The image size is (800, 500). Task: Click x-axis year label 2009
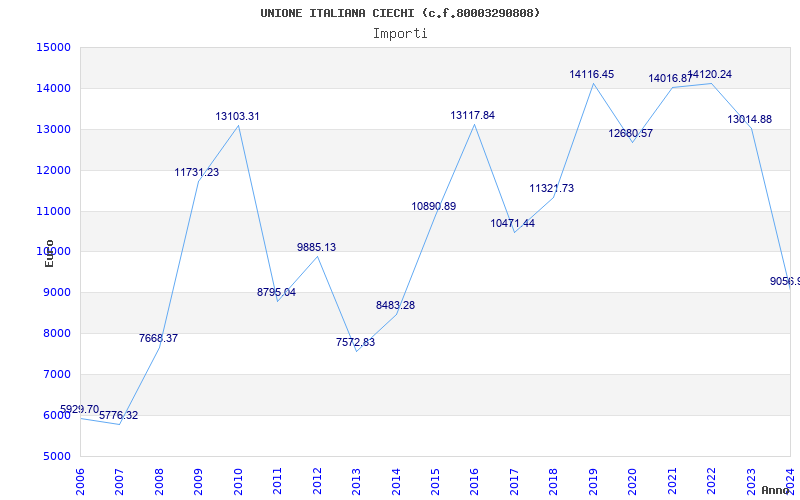198,481
